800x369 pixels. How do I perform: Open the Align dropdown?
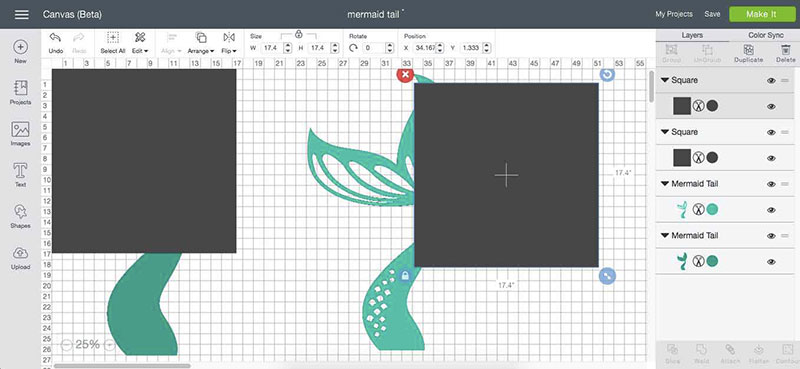tap(172, 43)
